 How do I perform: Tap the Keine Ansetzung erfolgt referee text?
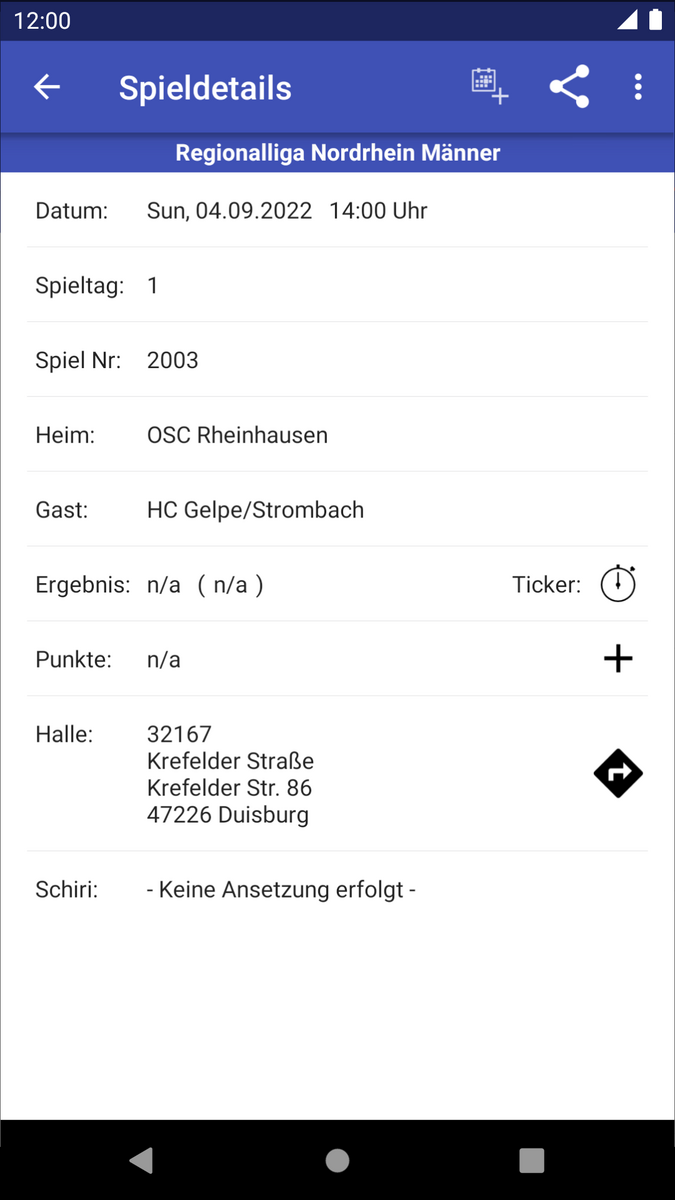click(x=281, y=889)
